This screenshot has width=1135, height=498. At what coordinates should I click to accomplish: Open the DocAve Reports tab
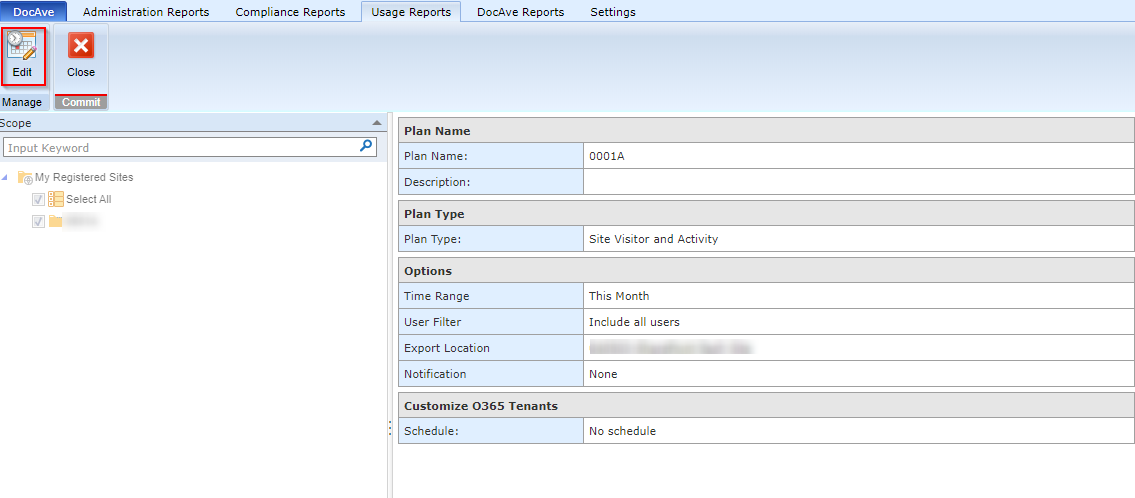click(520, 12)
